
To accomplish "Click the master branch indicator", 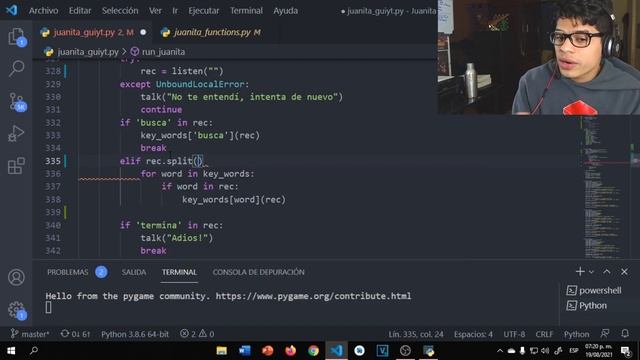I will coord(29,334).
